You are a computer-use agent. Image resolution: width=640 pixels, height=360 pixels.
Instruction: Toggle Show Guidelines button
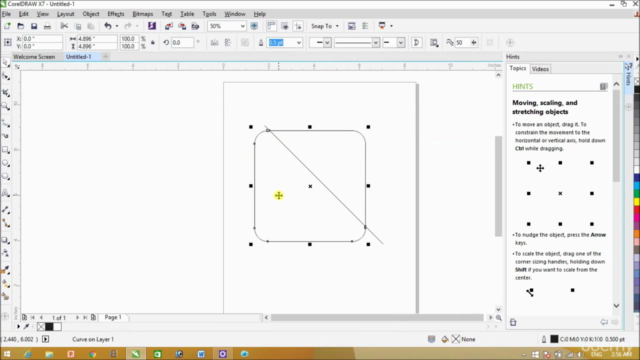click(x=298, y=26)
